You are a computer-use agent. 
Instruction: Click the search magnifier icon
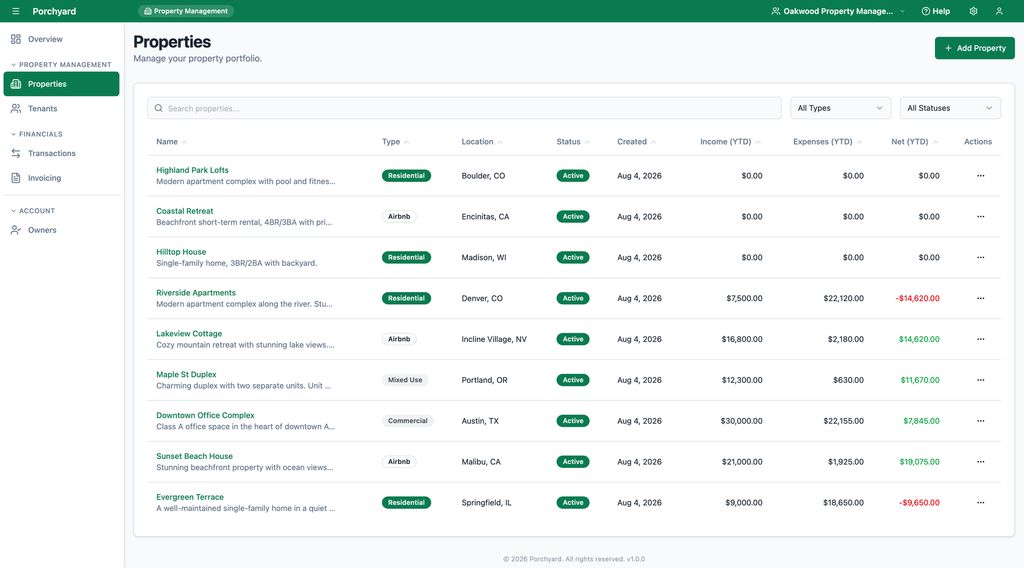coord(159,108)
